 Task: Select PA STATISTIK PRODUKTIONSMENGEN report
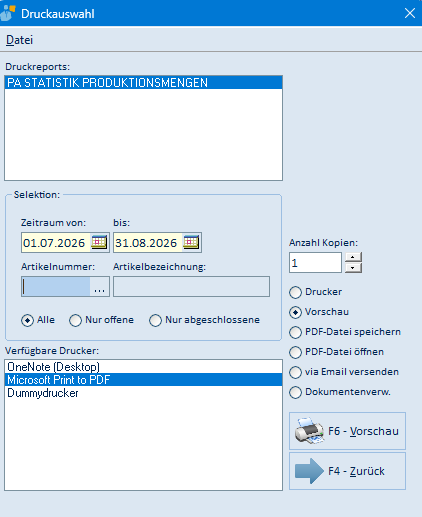(143, 82)
